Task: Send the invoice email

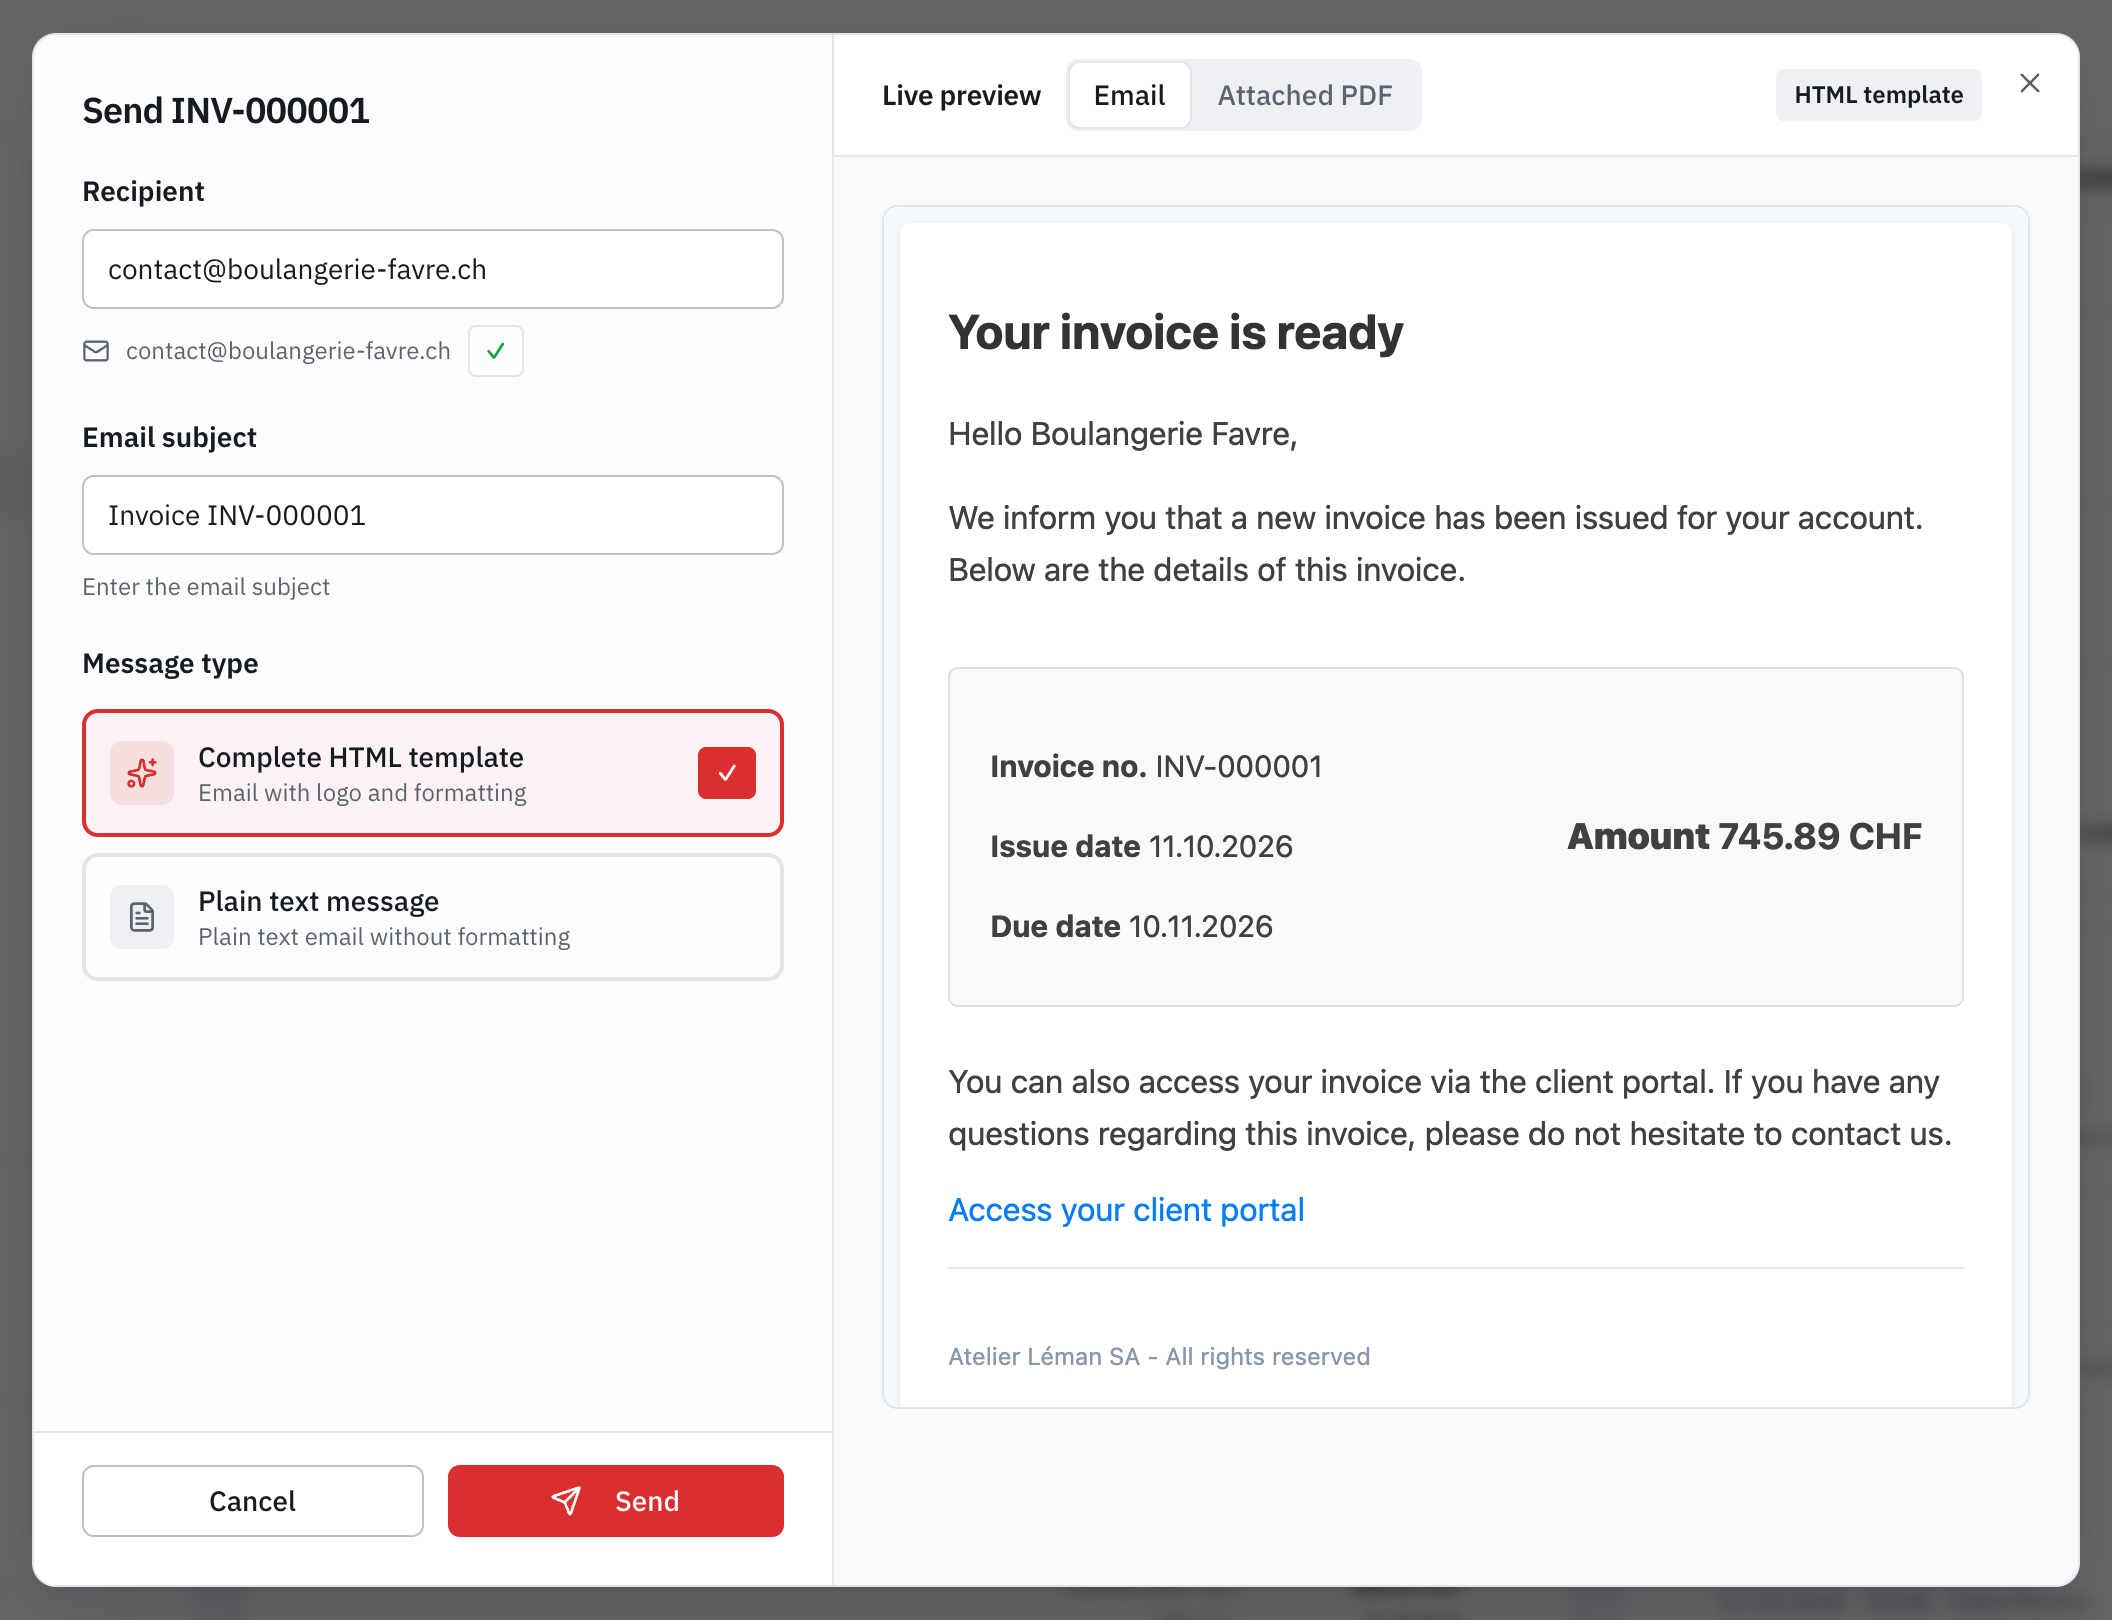Action: click(x=616, y=1501)
